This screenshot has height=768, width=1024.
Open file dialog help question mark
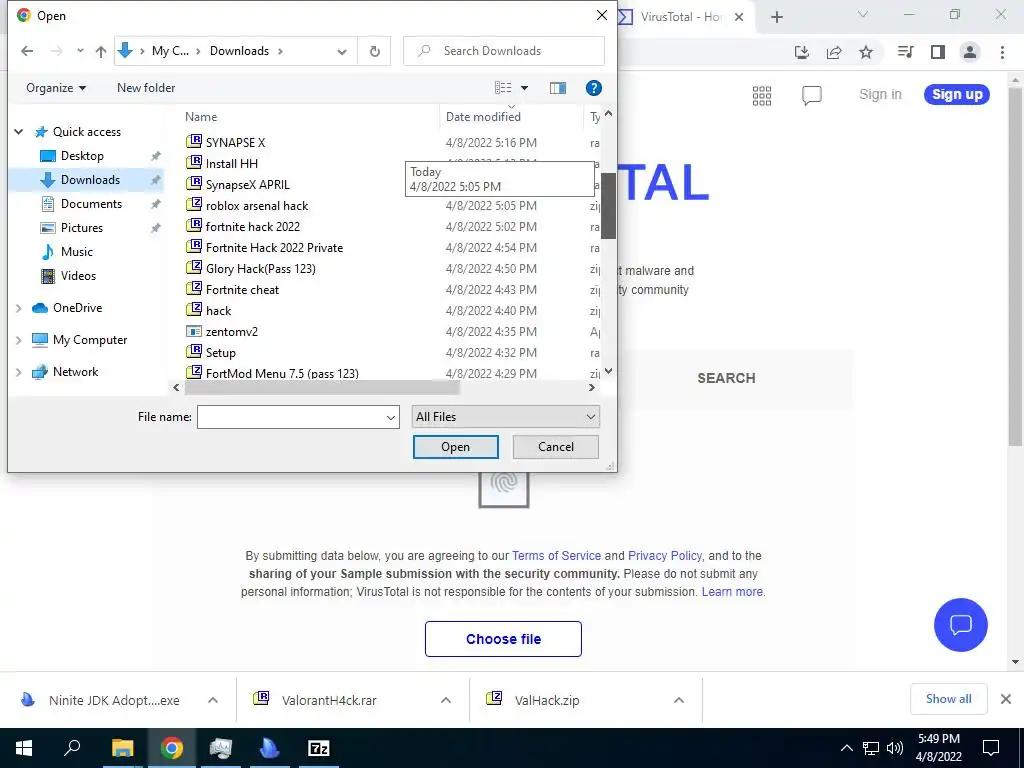point(593,88)
